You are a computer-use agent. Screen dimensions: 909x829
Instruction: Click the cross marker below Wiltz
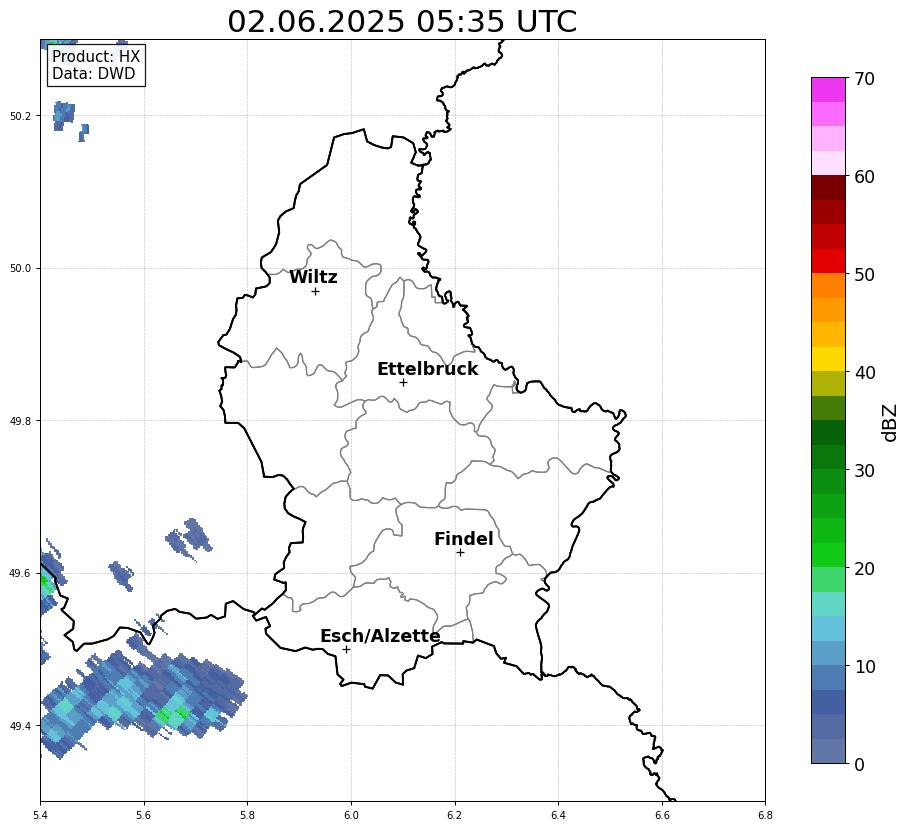pos(315,292)
